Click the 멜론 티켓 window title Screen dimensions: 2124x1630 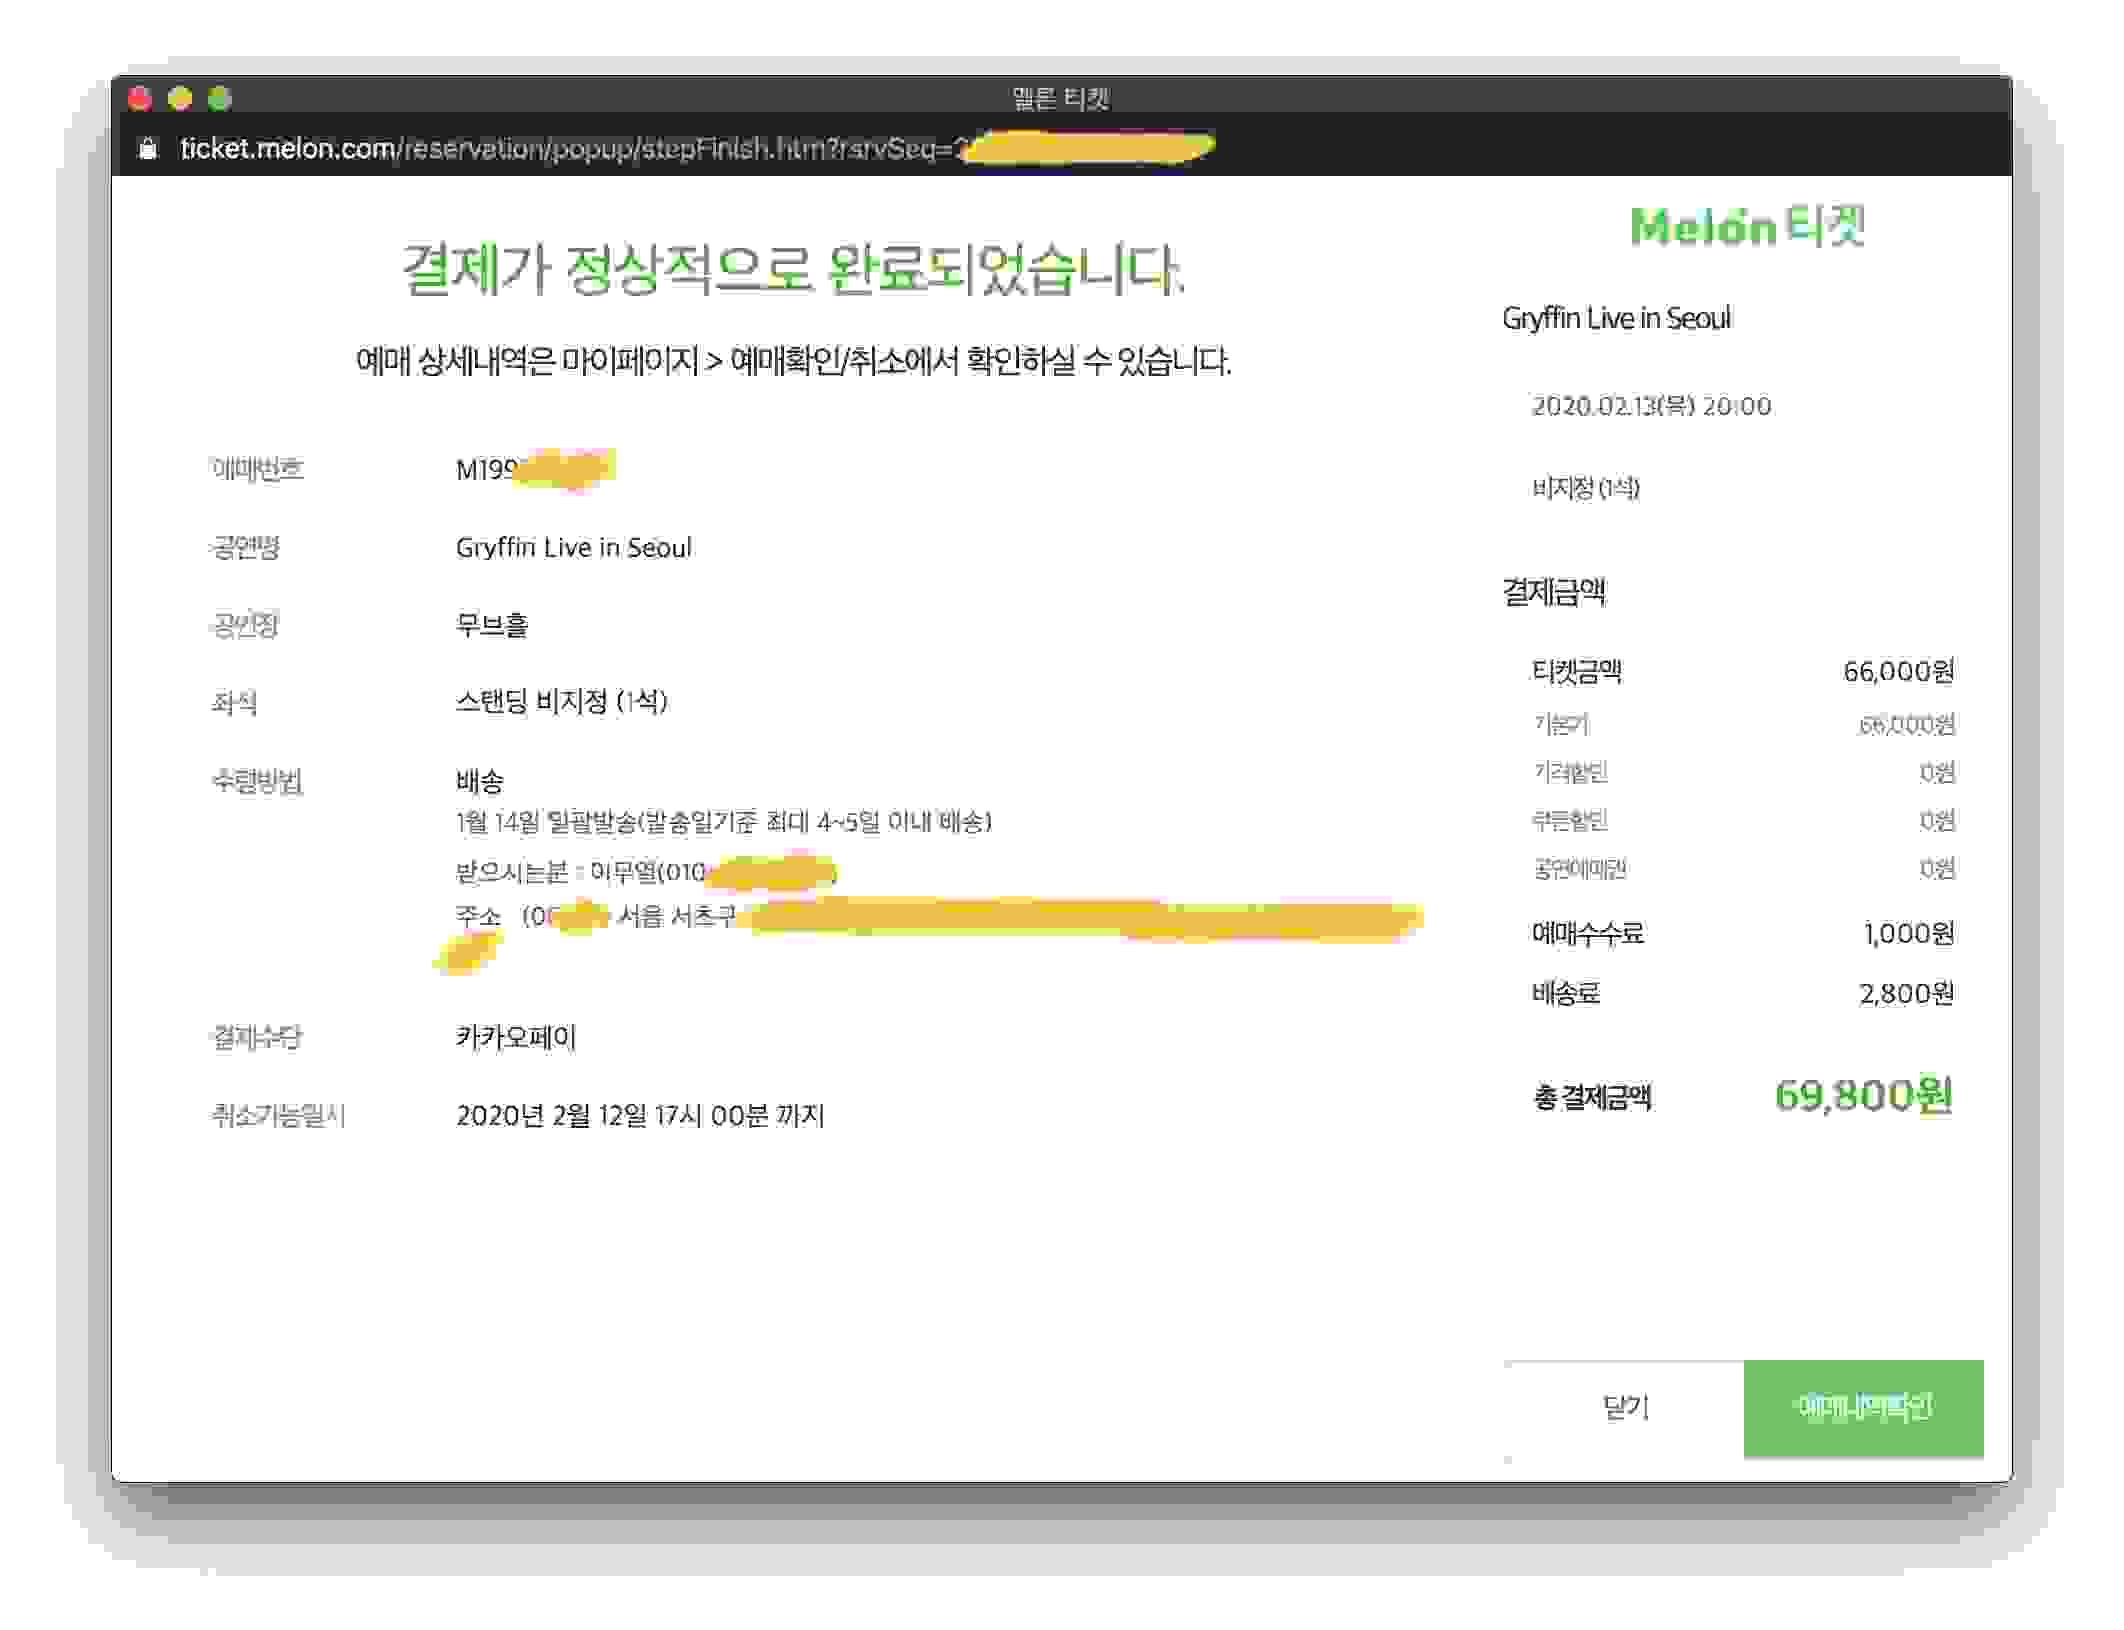coord(1060,98)
